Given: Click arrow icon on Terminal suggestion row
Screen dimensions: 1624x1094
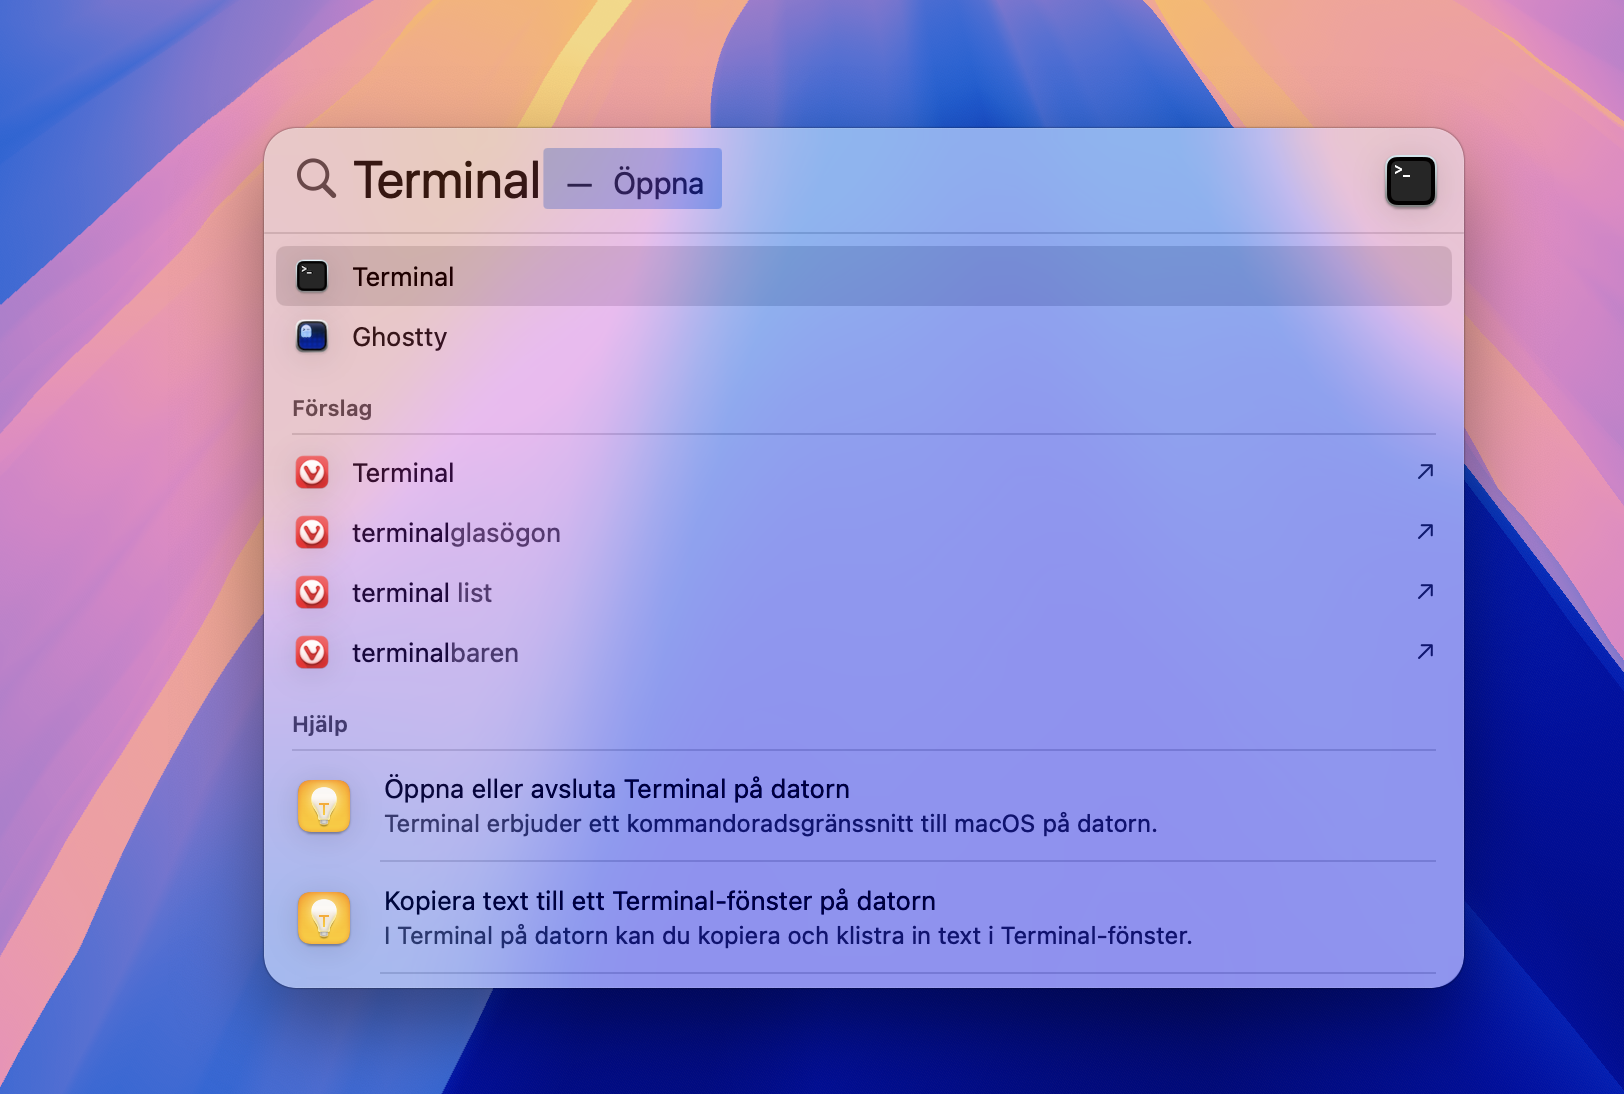Looking at the screenshot, I should click(1425, 471).
